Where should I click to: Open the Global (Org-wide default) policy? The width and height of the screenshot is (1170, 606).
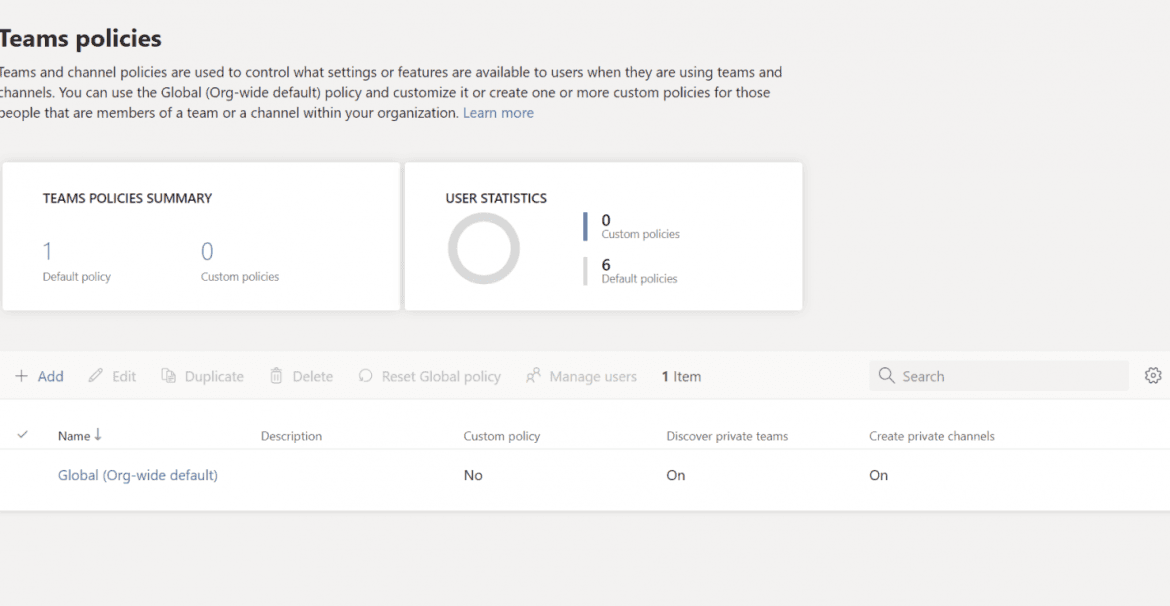coord(138,475)
